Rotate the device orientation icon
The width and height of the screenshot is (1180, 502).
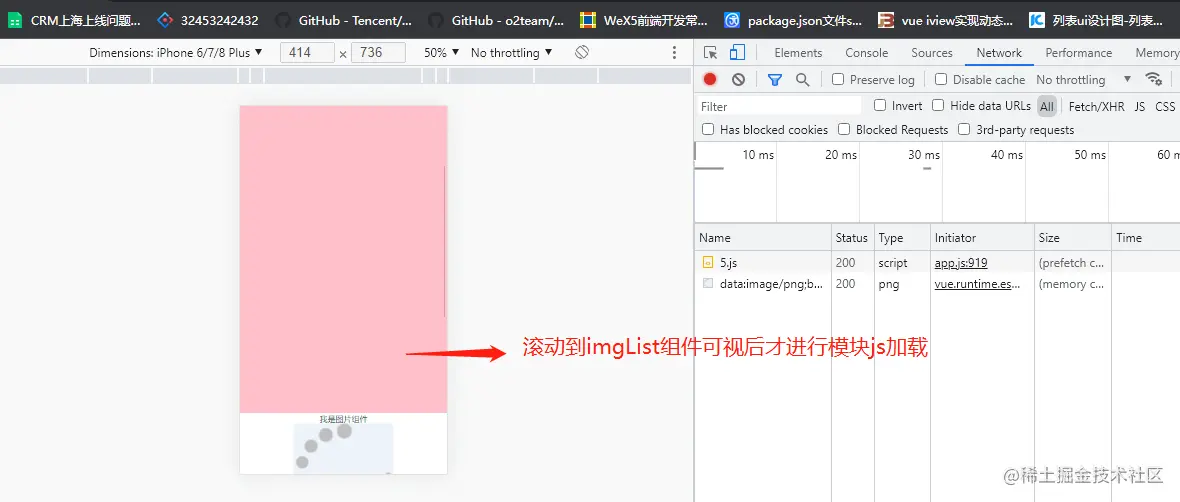(581, 53)
